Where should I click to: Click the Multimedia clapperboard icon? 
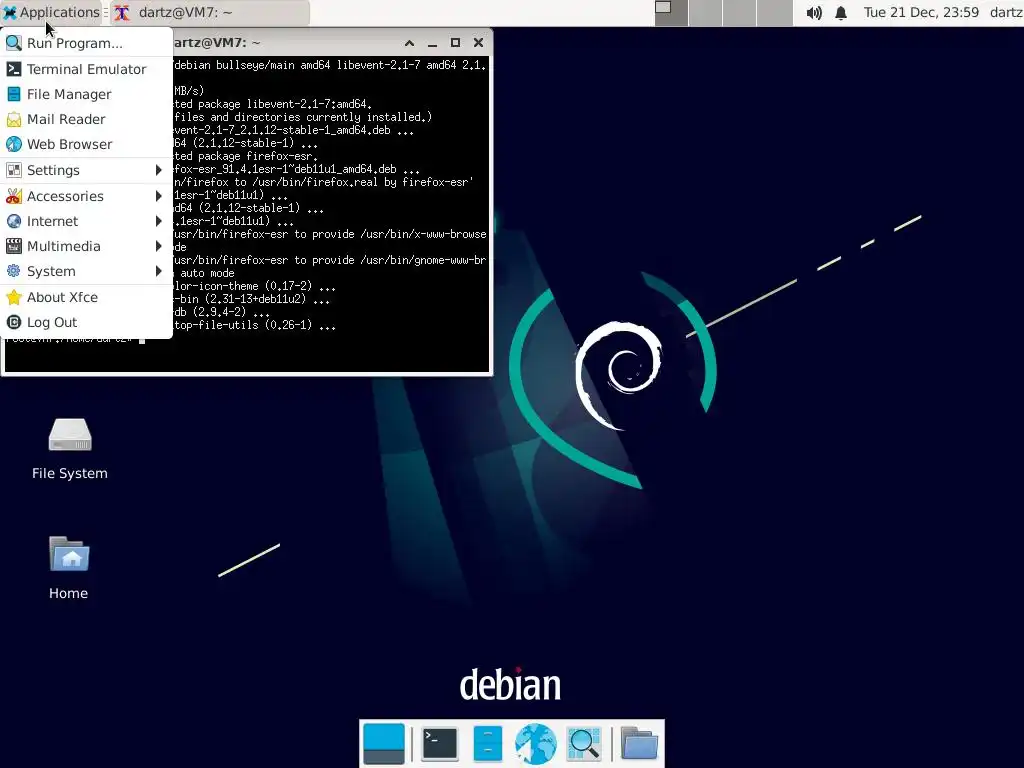pos(14,246)
